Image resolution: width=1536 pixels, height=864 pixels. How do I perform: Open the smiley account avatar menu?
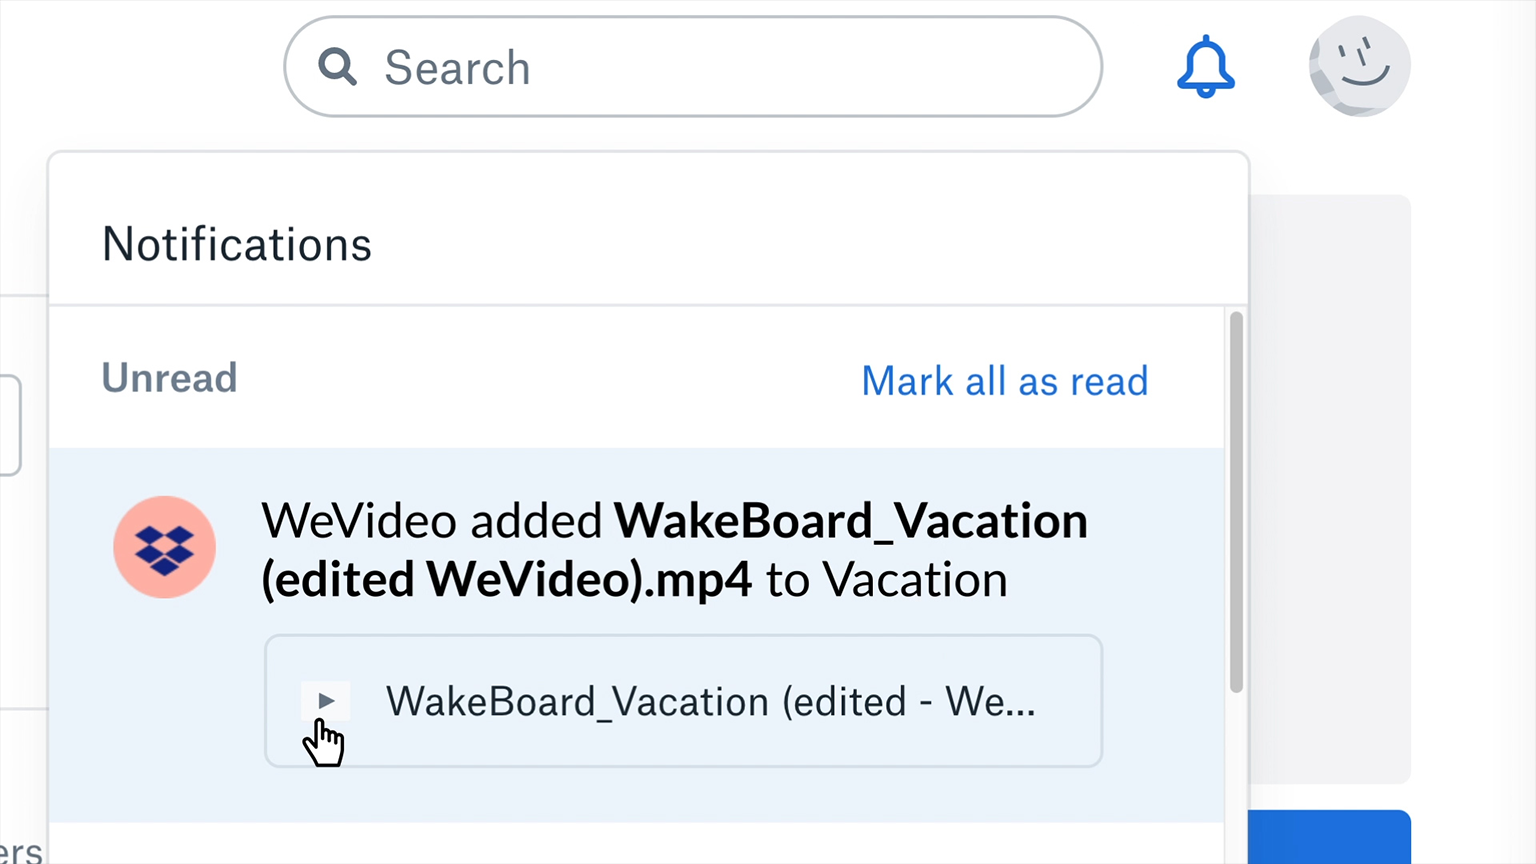click(1359, 66)
